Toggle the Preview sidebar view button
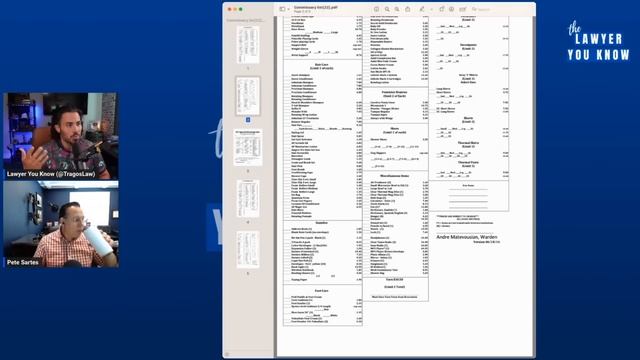 282,9
